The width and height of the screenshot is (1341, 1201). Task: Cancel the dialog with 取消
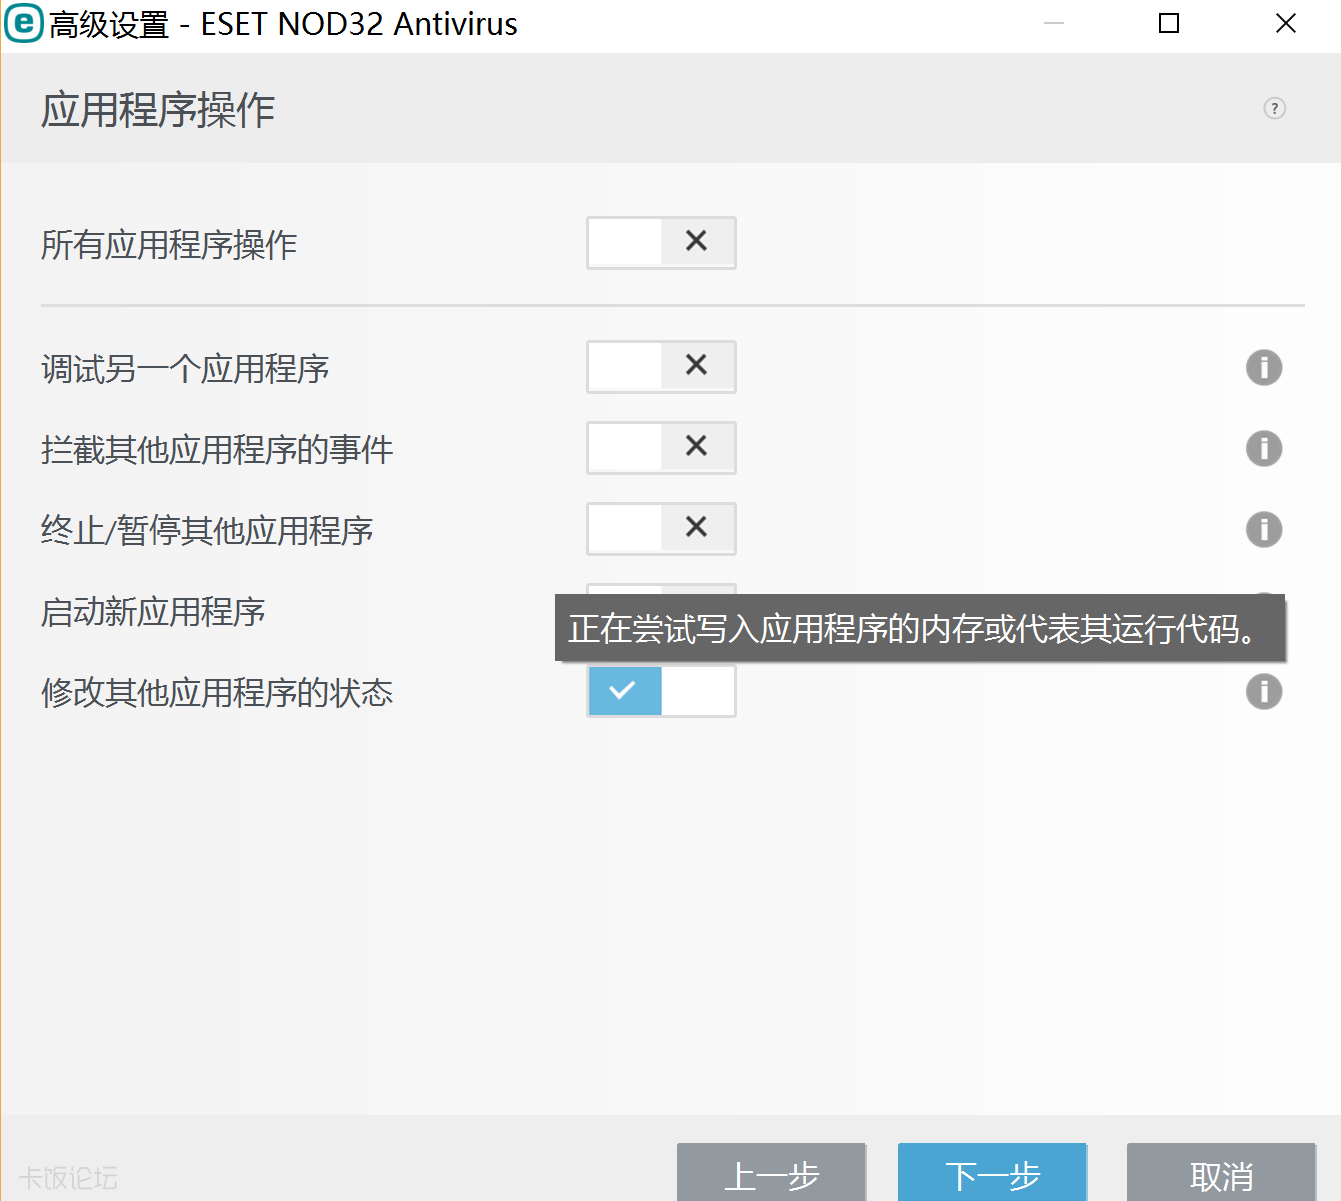(x=1221, y=1174)
